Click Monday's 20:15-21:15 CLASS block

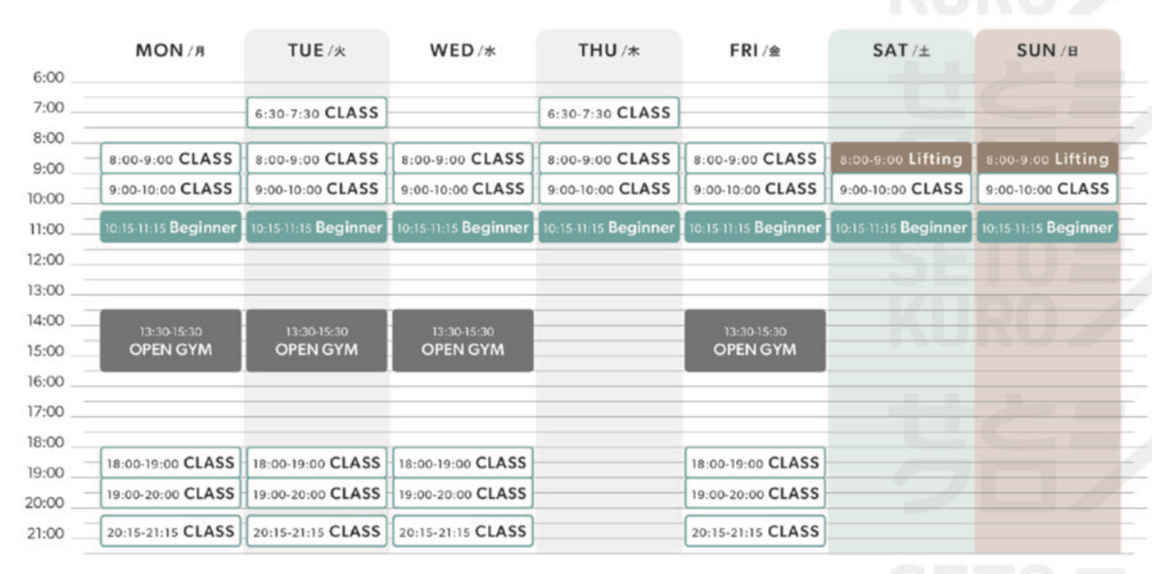pos(170,531)
